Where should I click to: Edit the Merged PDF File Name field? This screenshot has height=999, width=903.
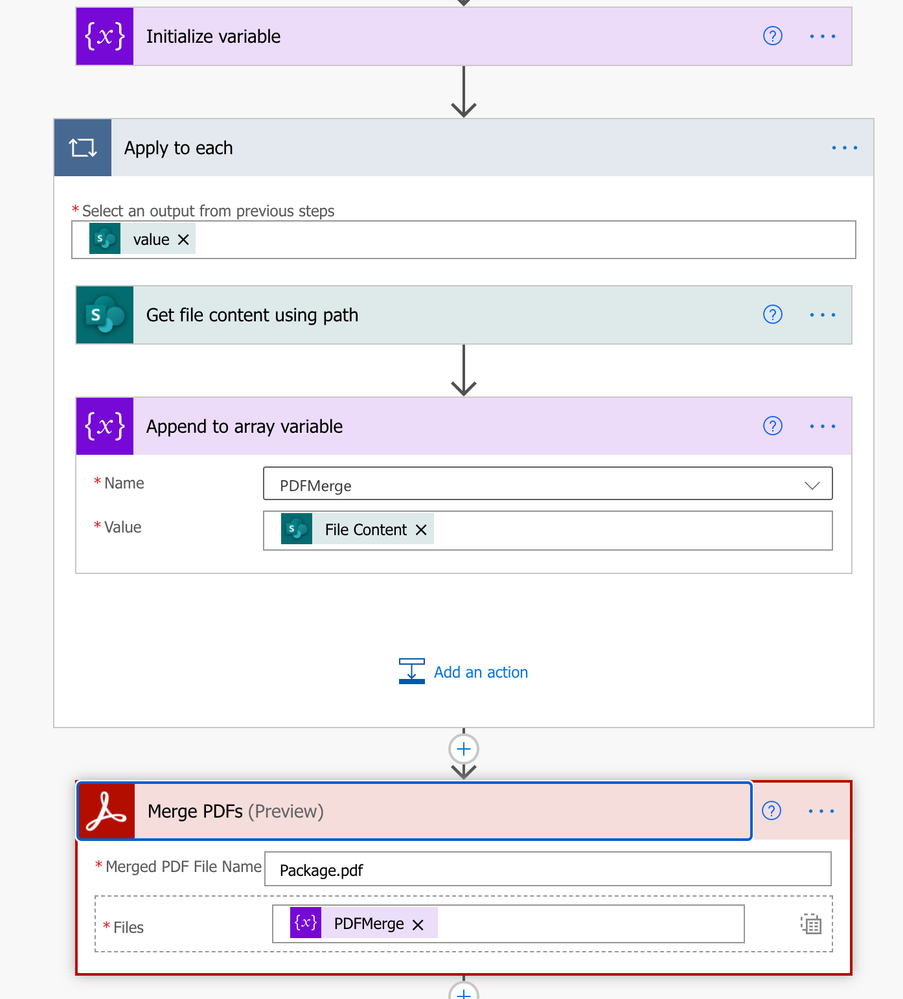[x=548, y=869]
